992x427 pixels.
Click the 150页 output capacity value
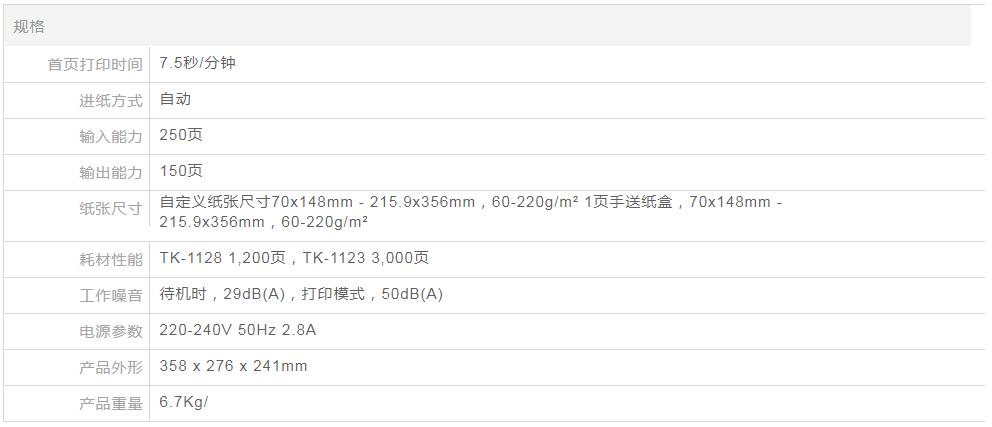[181, 171]
